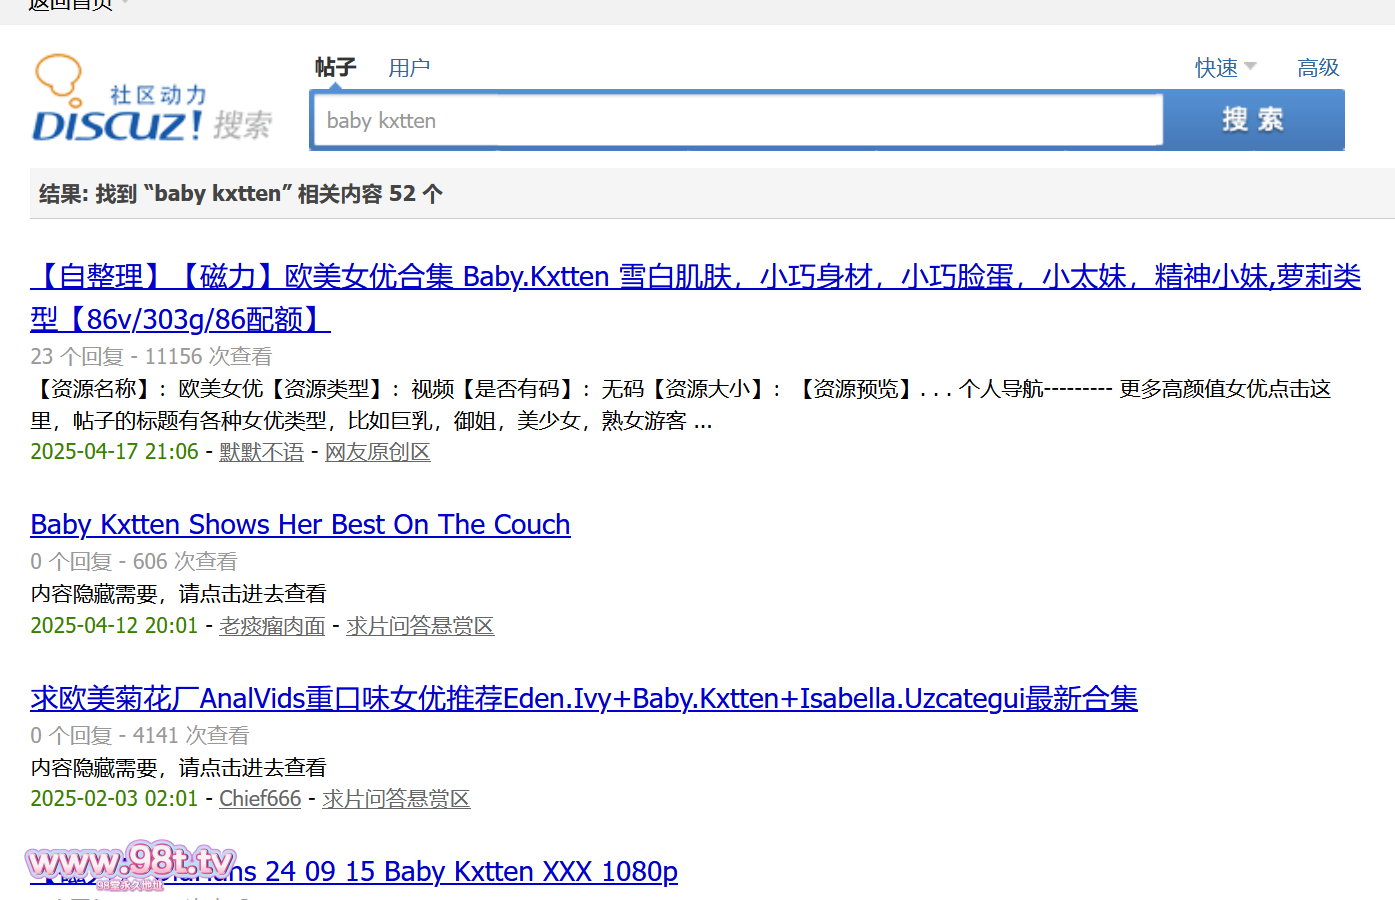Click '内容隐藏需要' snippet above the Chief666 line
The image size is (1395, 900).
178,768
